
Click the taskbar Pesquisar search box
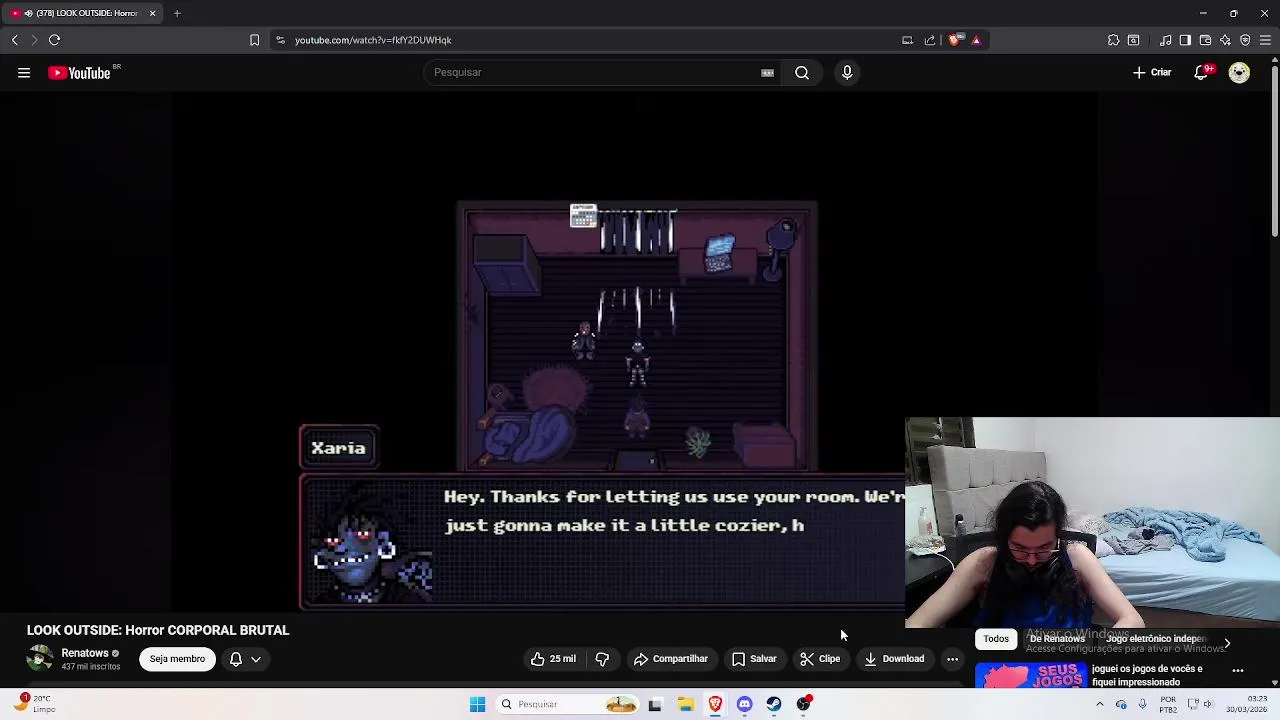point(567,704)
